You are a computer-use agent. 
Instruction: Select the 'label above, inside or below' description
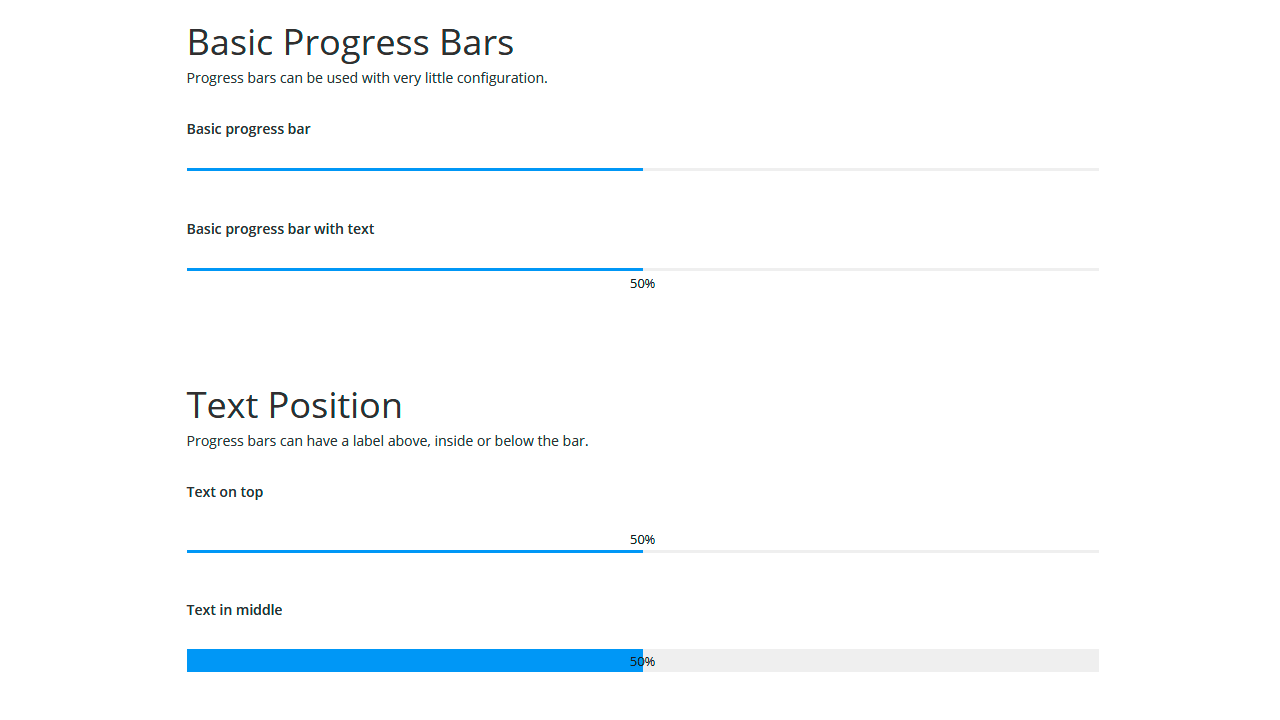click(387, 440)
